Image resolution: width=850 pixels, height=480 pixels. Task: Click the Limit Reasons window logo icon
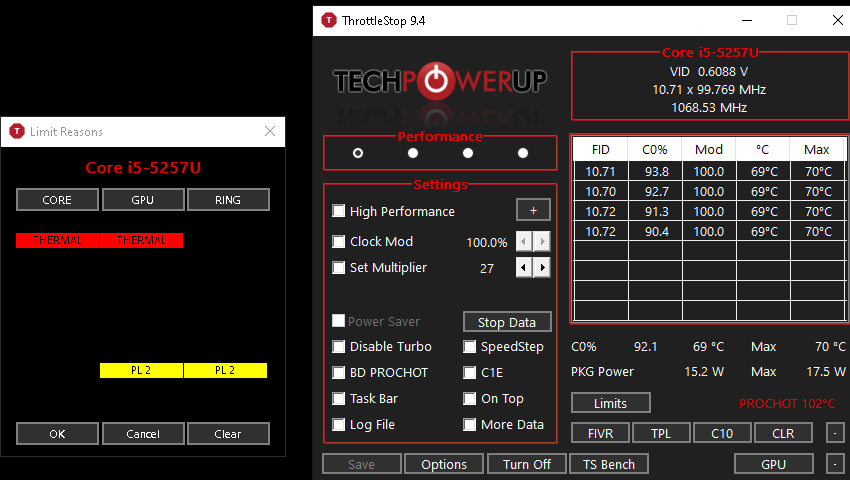coord(17,131)
